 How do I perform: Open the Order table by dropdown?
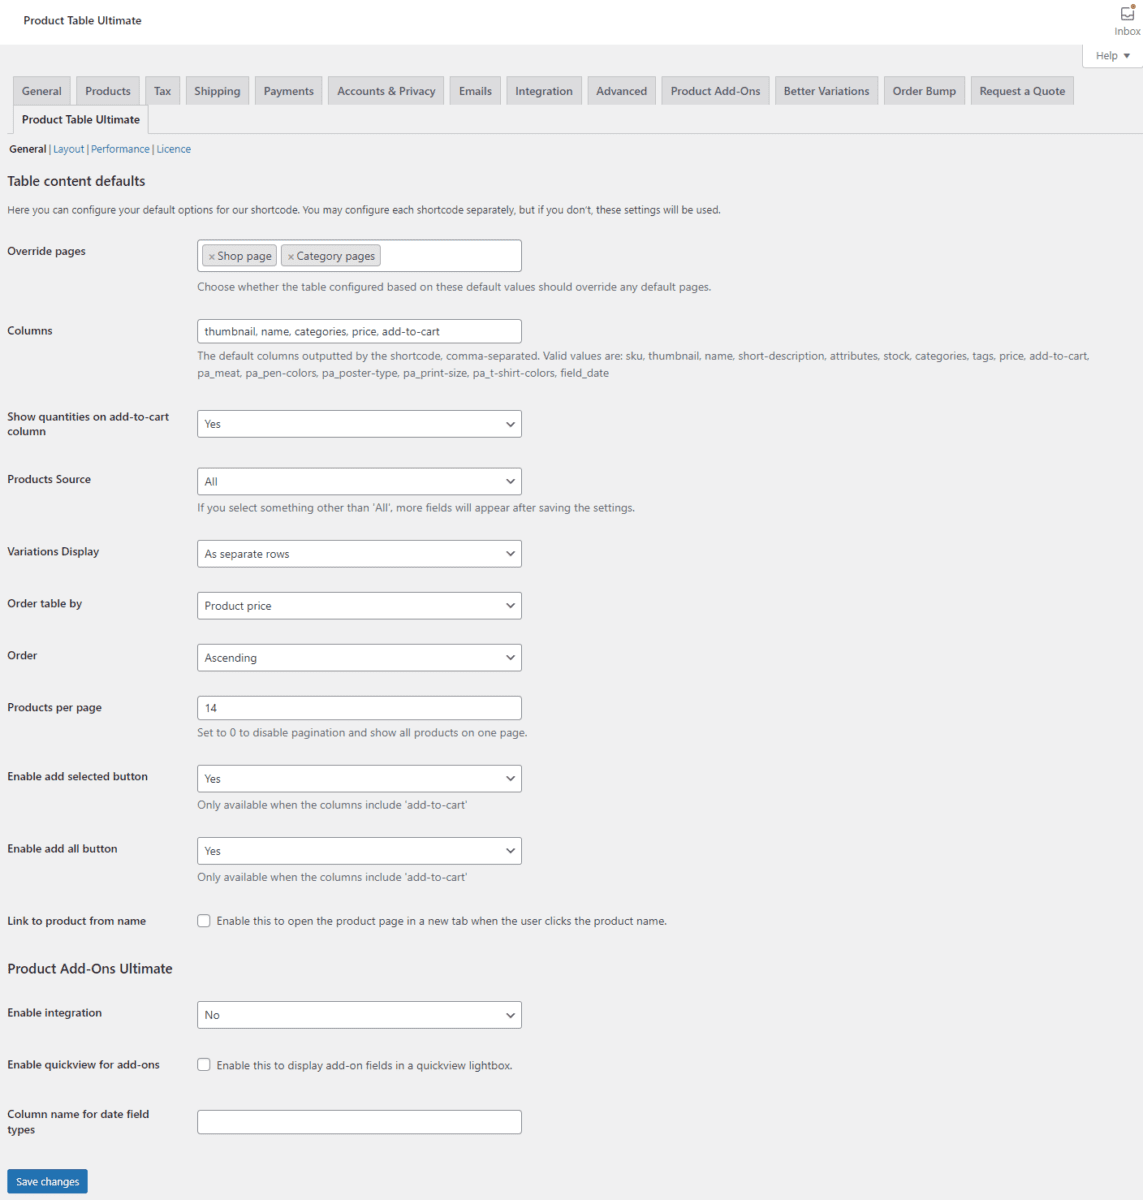[359, 606]
